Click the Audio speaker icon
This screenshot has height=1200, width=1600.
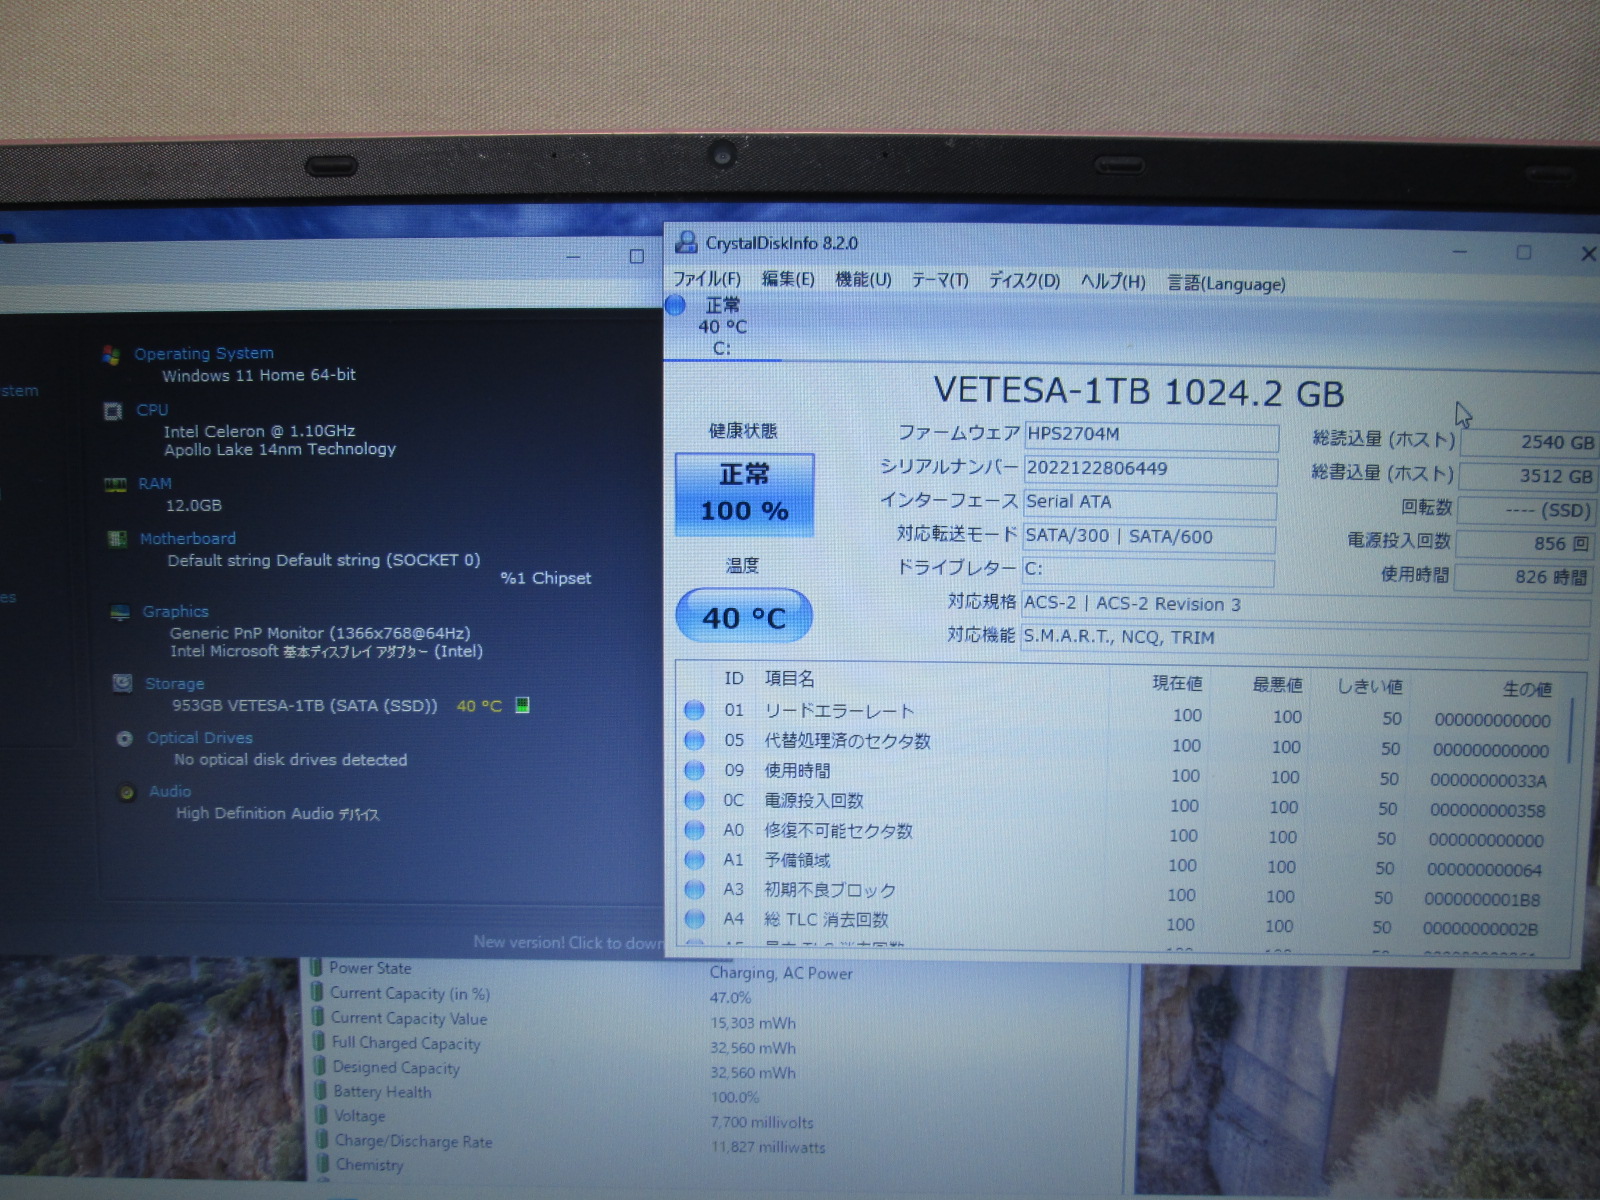(127, 792)
